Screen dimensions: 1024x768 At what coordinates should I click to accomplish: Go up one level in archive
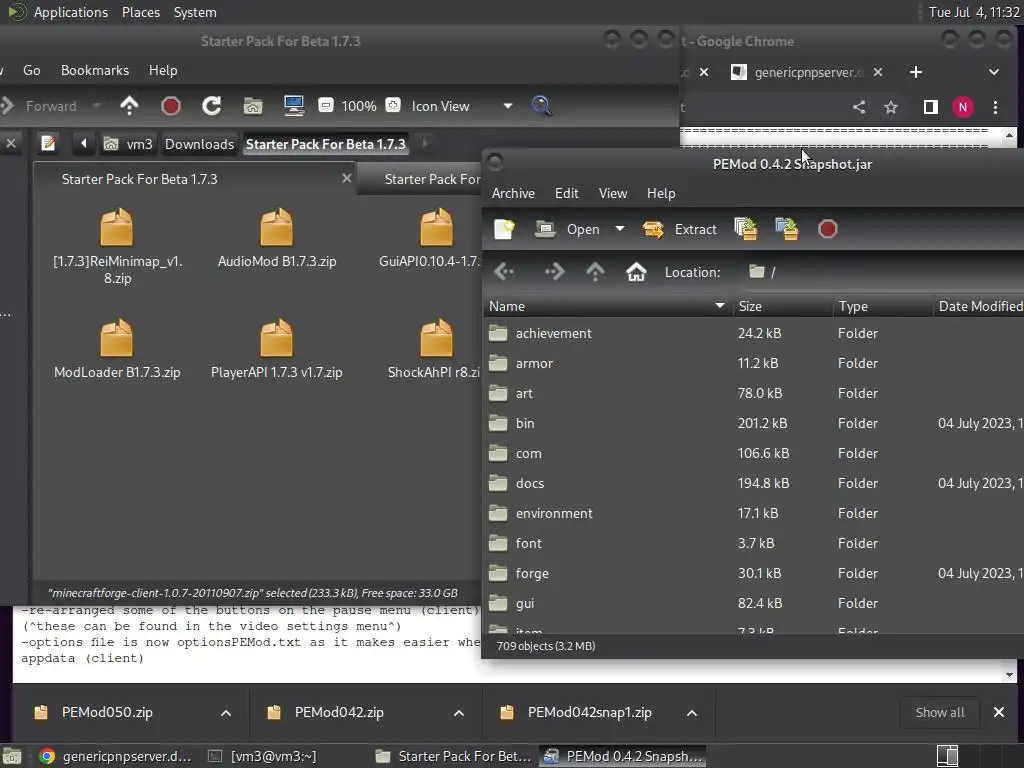pos(595,272)
